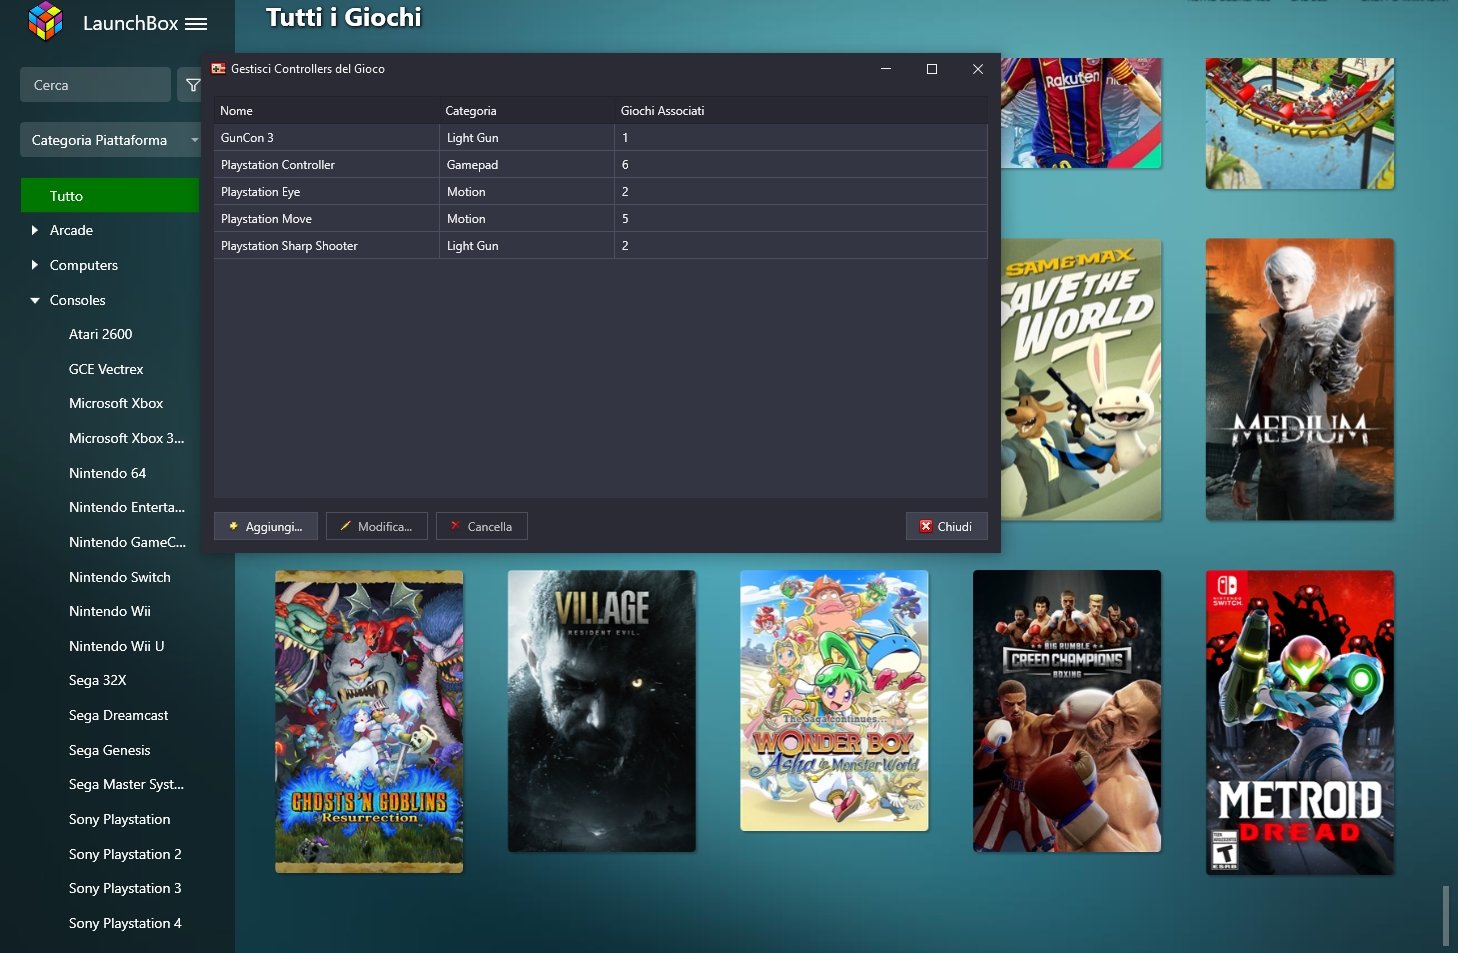Select Nintendo Switch platform
The image size is (1458, 953).
[x=120, y=577]
